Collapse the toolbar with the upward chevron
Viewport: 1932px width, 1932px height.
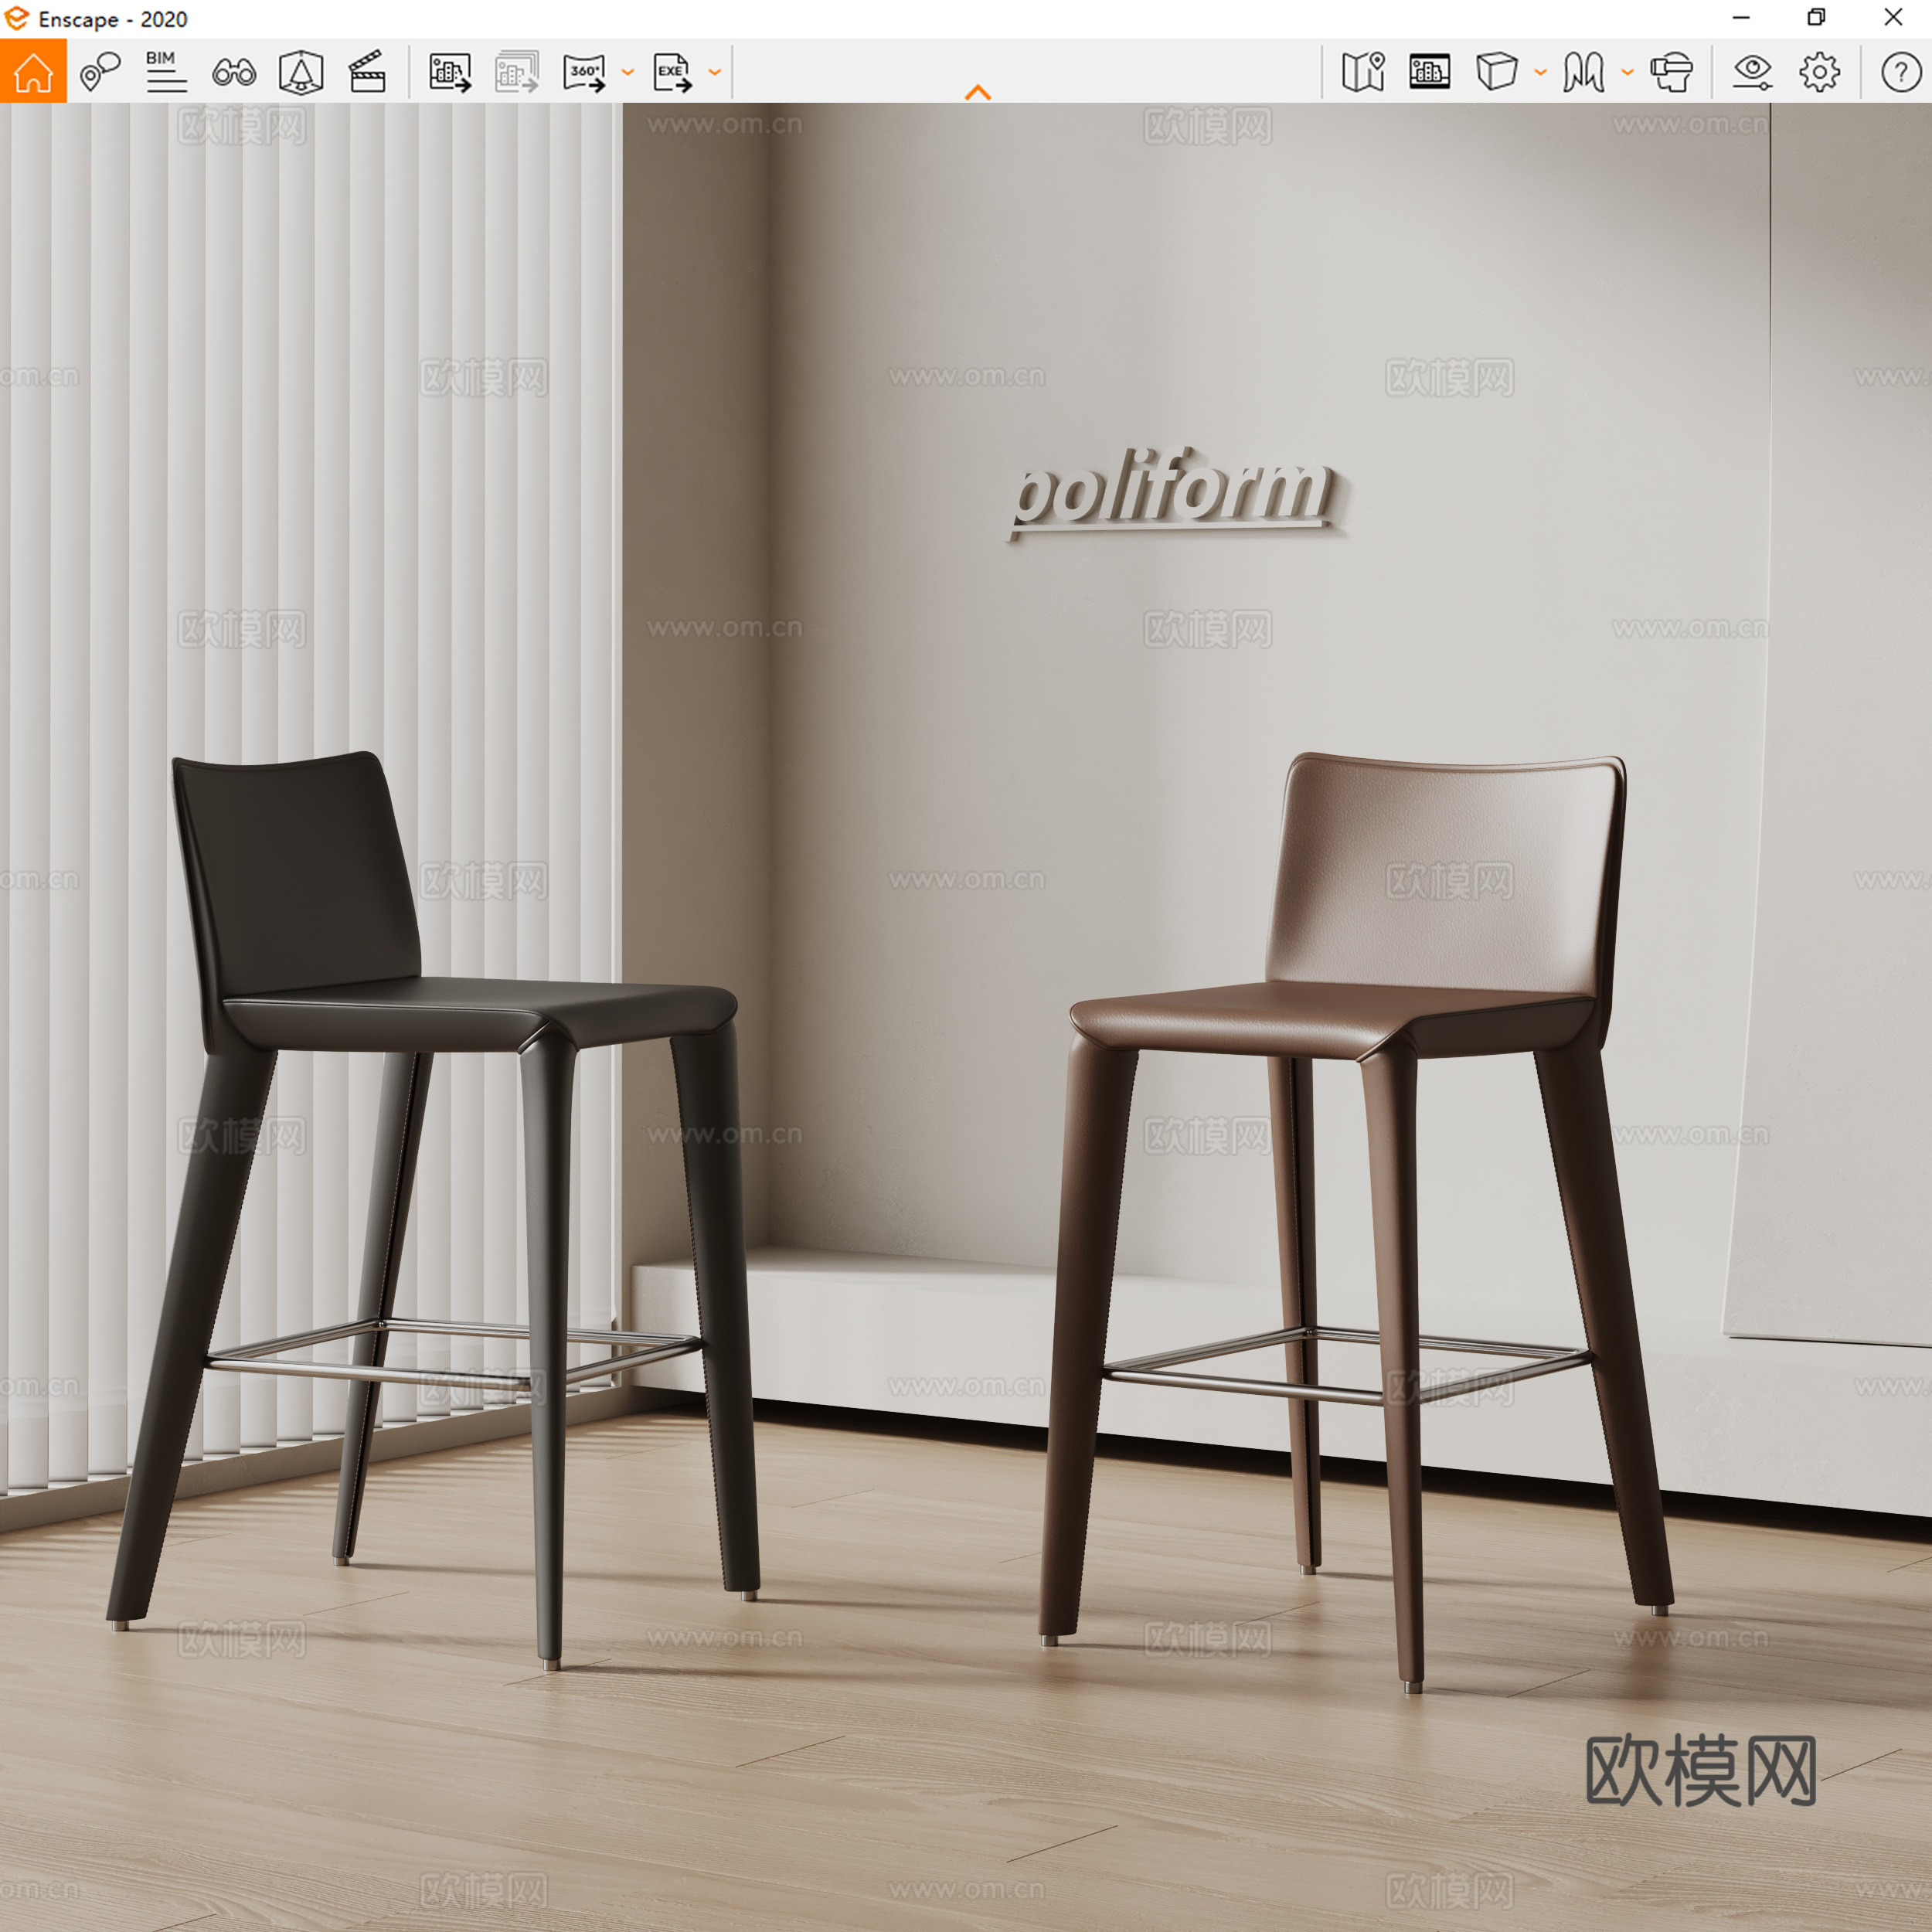click(x=978, y=92)
